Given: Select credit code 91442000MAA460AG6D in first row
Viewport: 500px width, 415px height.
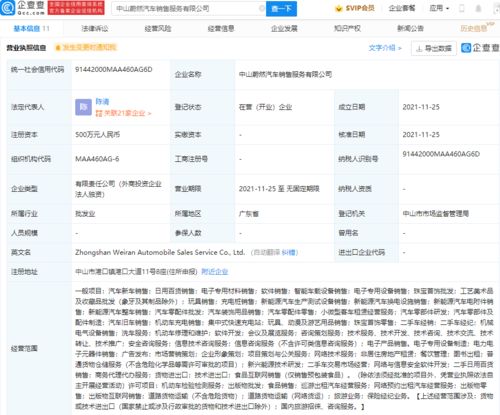Looking at the screenshot, I should [114, 69].
